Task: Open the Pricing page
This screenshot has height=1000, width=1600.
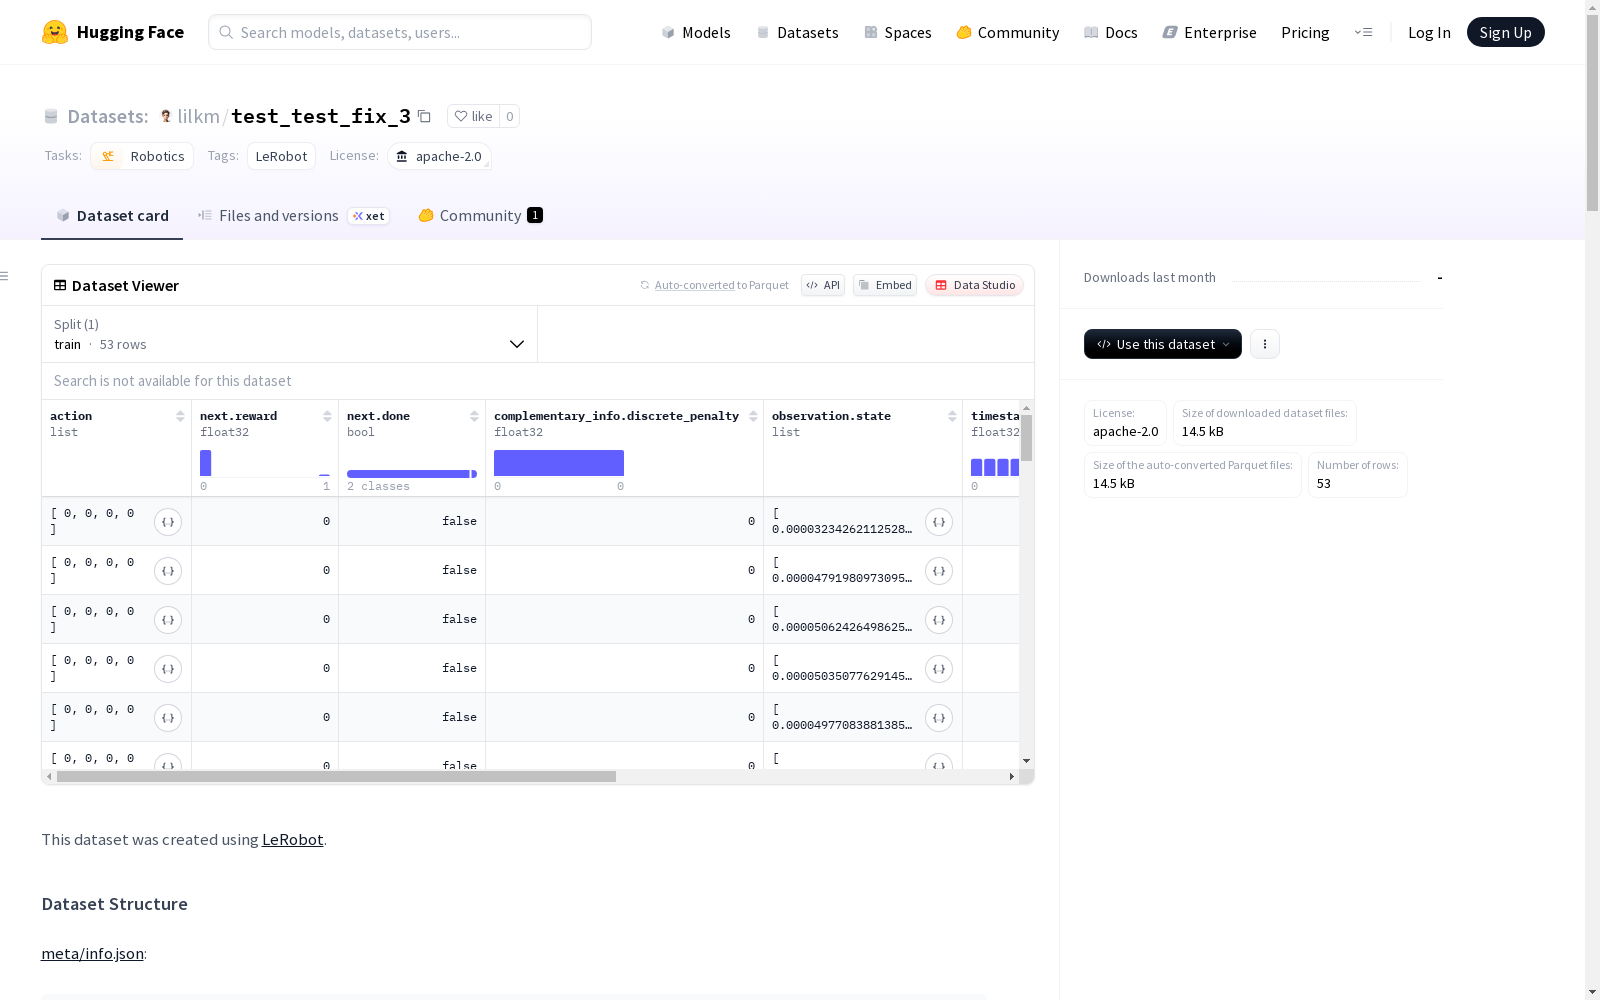Action: click(1305, 32)
